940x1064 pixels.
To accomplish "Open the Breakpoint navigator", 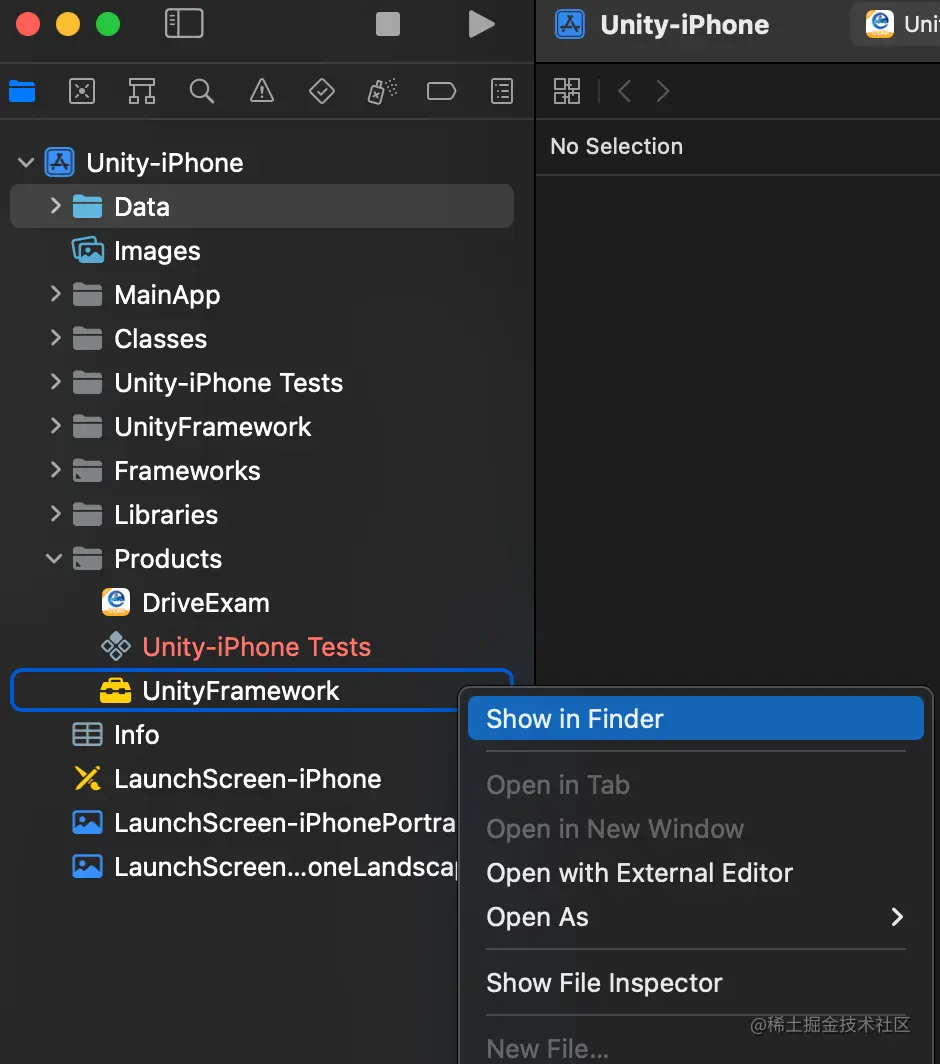I will pyautogui.click(x=441, y=91).
